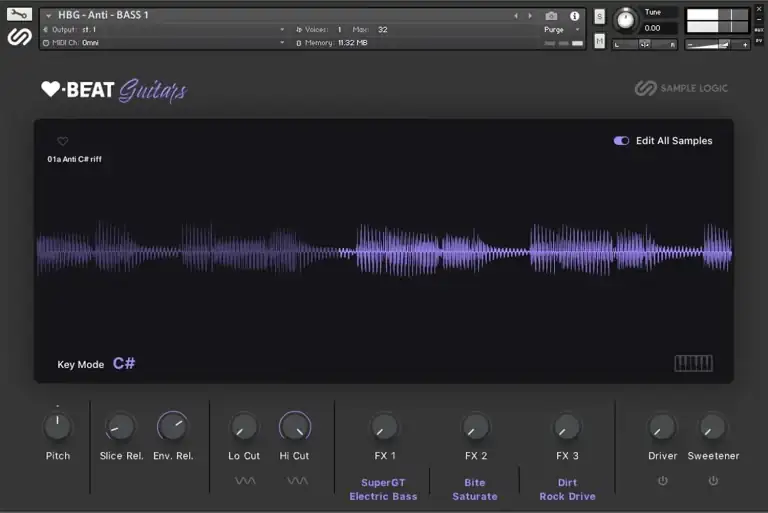Viewport: 768px width, 513px height.
Task: Click the Heart-Beat Guitars logo
Action: [114, 90]
